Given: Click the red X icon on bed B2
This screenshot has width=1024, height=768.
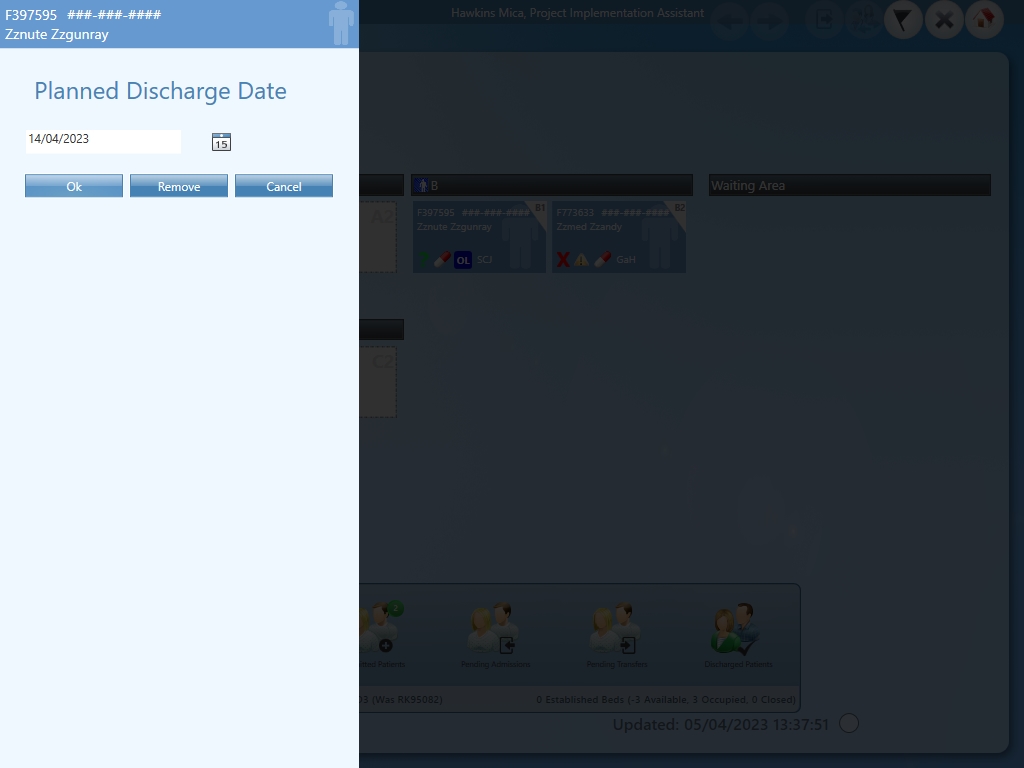Looking at the screenshot, I should click(563, 260).
